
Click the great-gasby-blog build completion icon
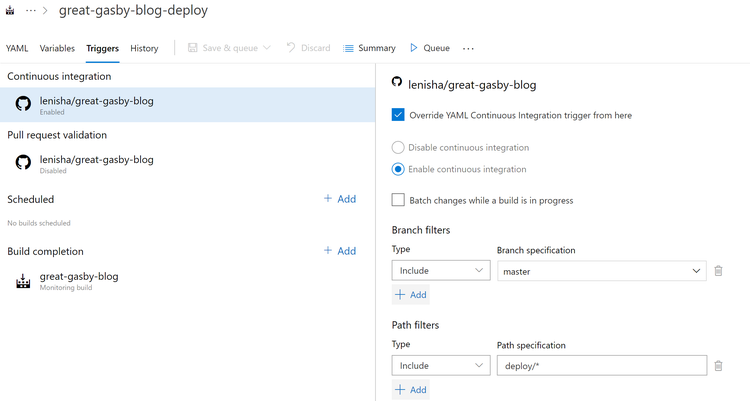click(x=23, y=281)
